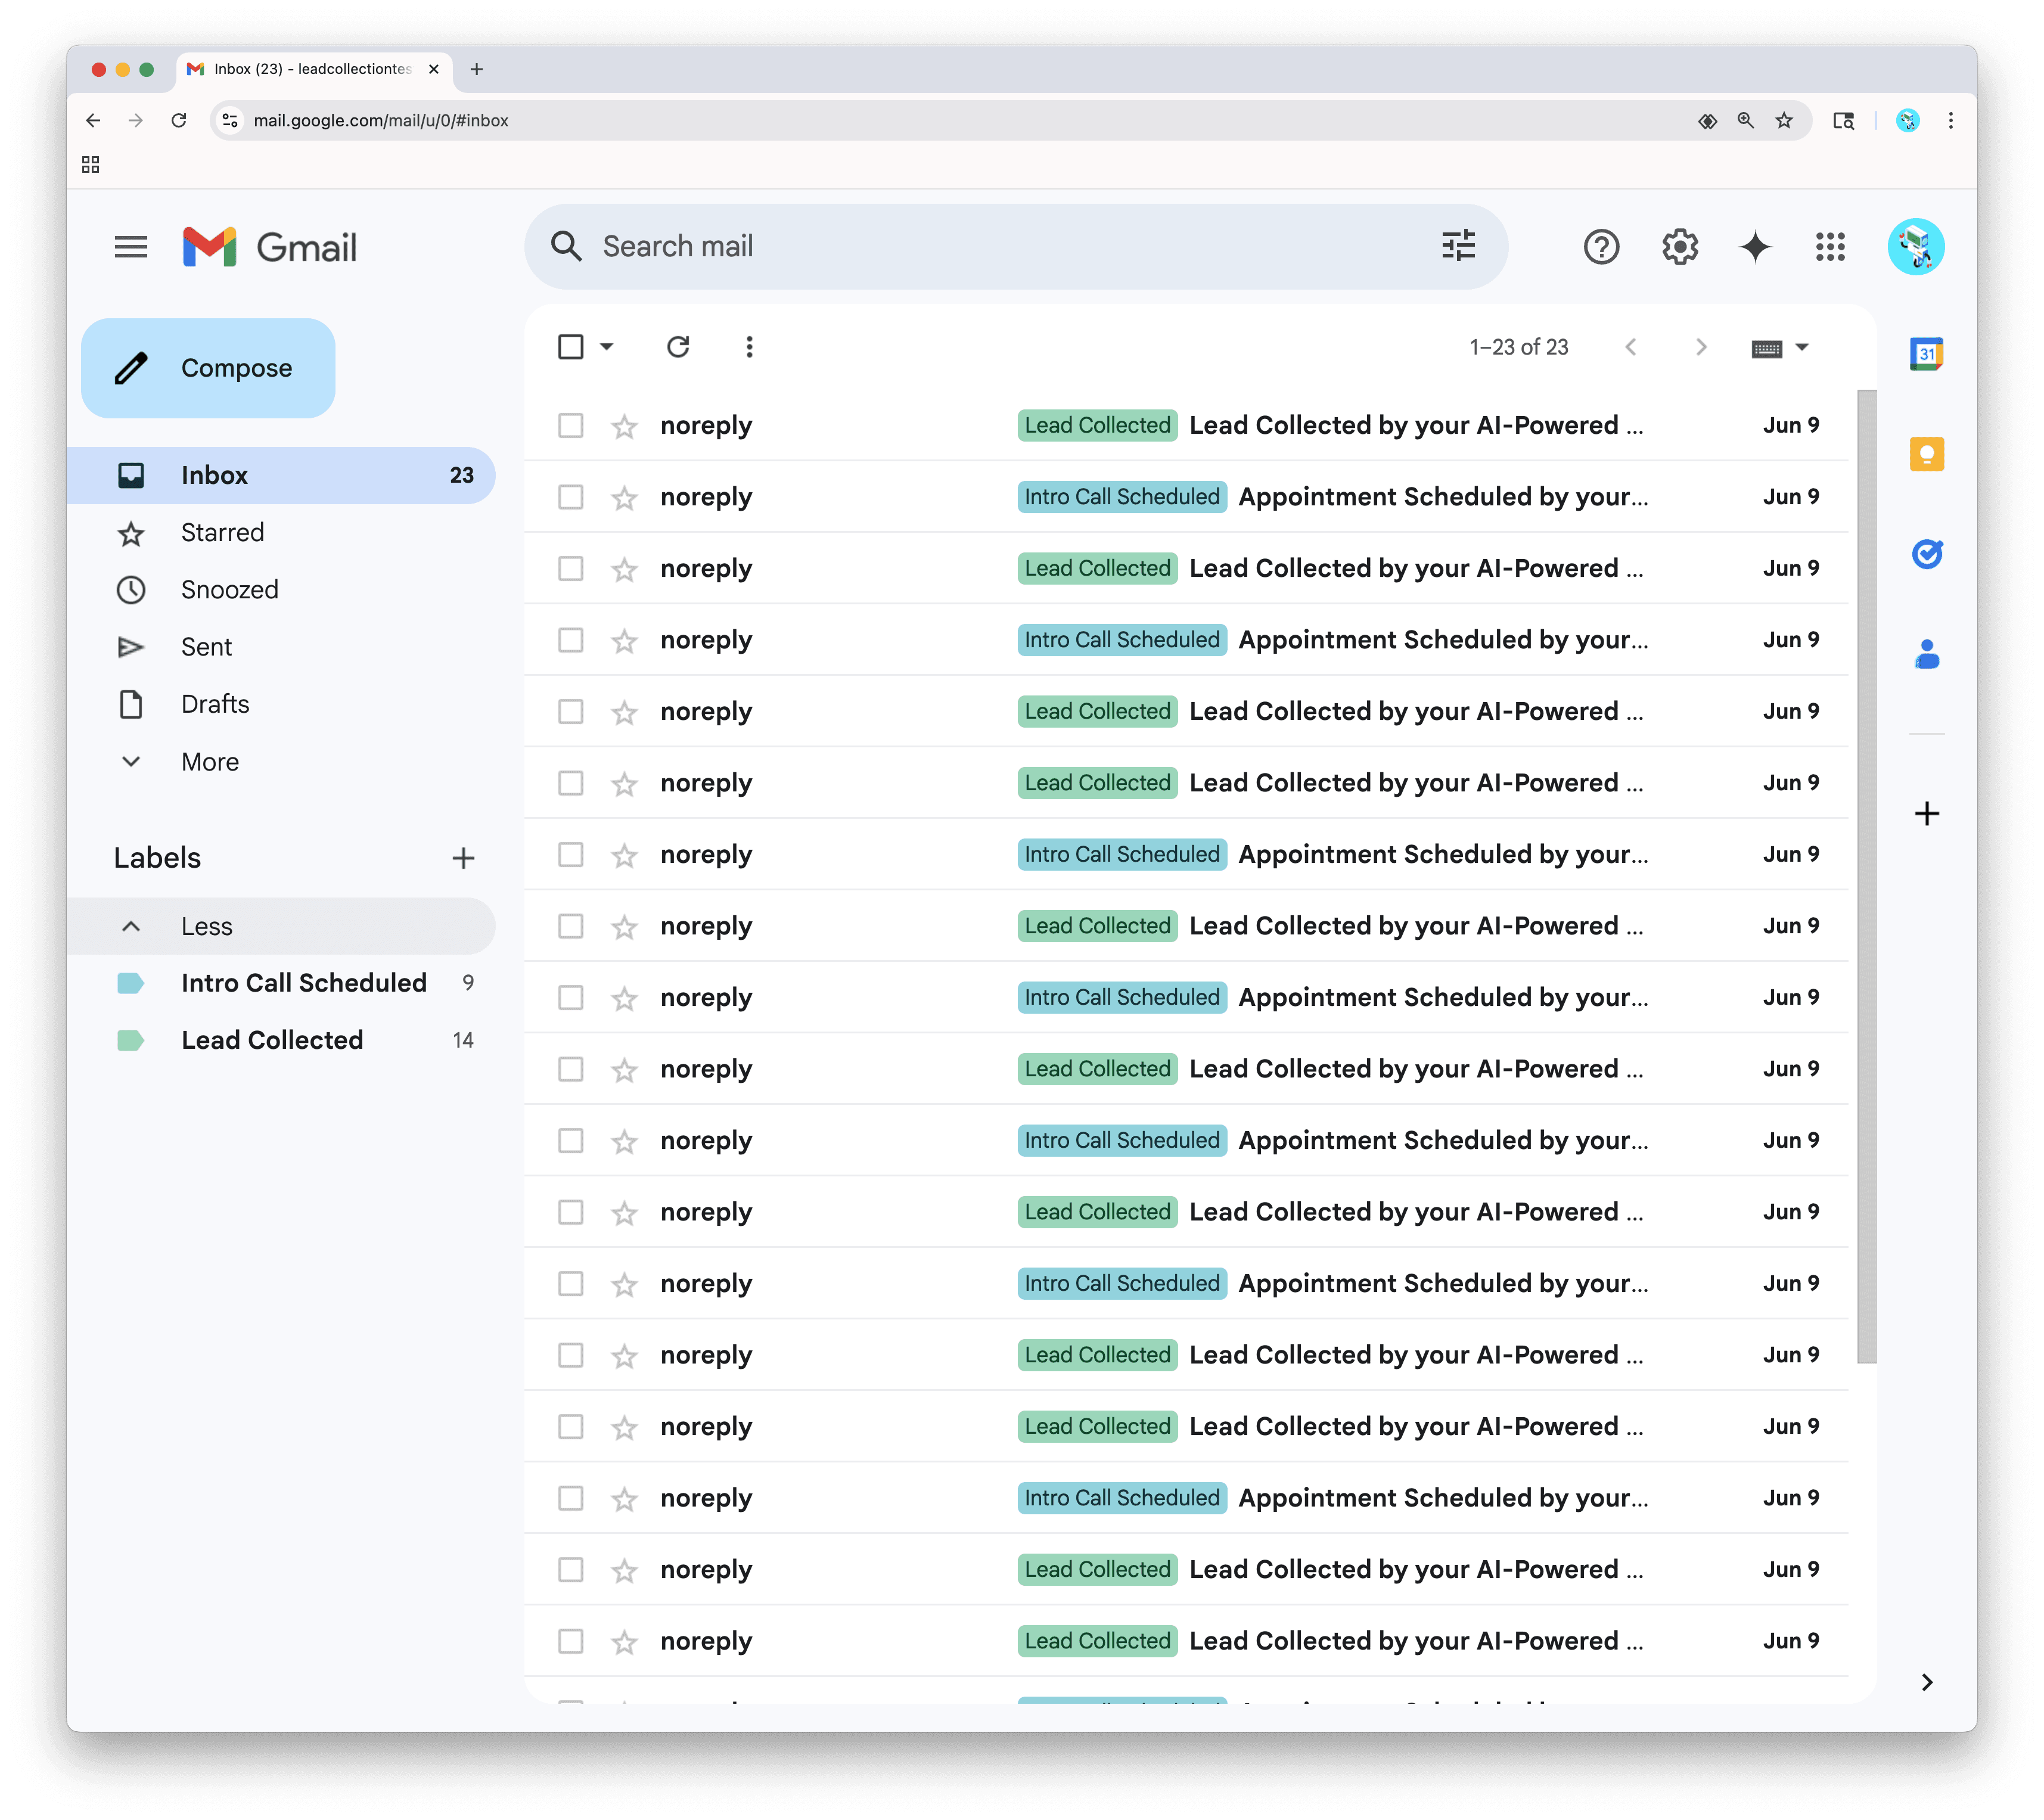The width and height of the screenshot is (2044, 1820).
Task: Check the sixth email's checkbox
Action: click(570, 783)
